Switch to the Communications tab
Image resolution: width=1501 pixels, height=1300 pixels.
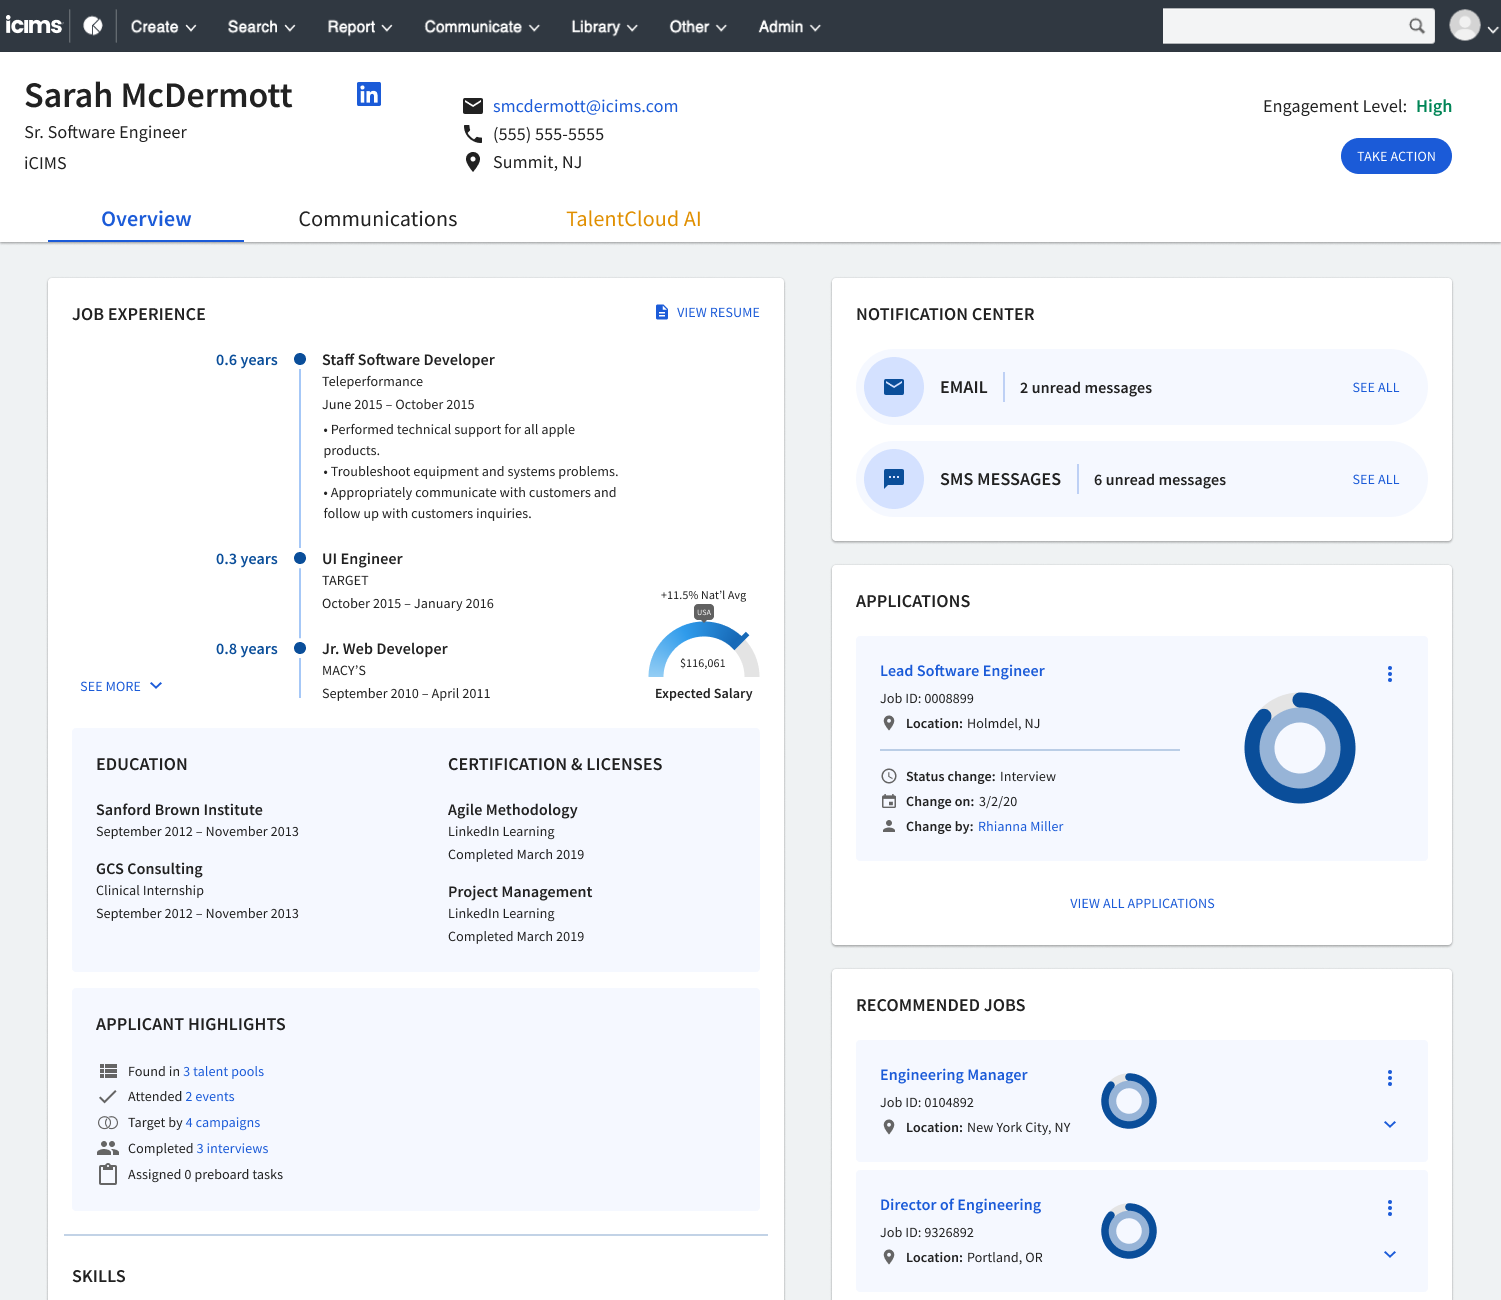click(x=378, y=219)
